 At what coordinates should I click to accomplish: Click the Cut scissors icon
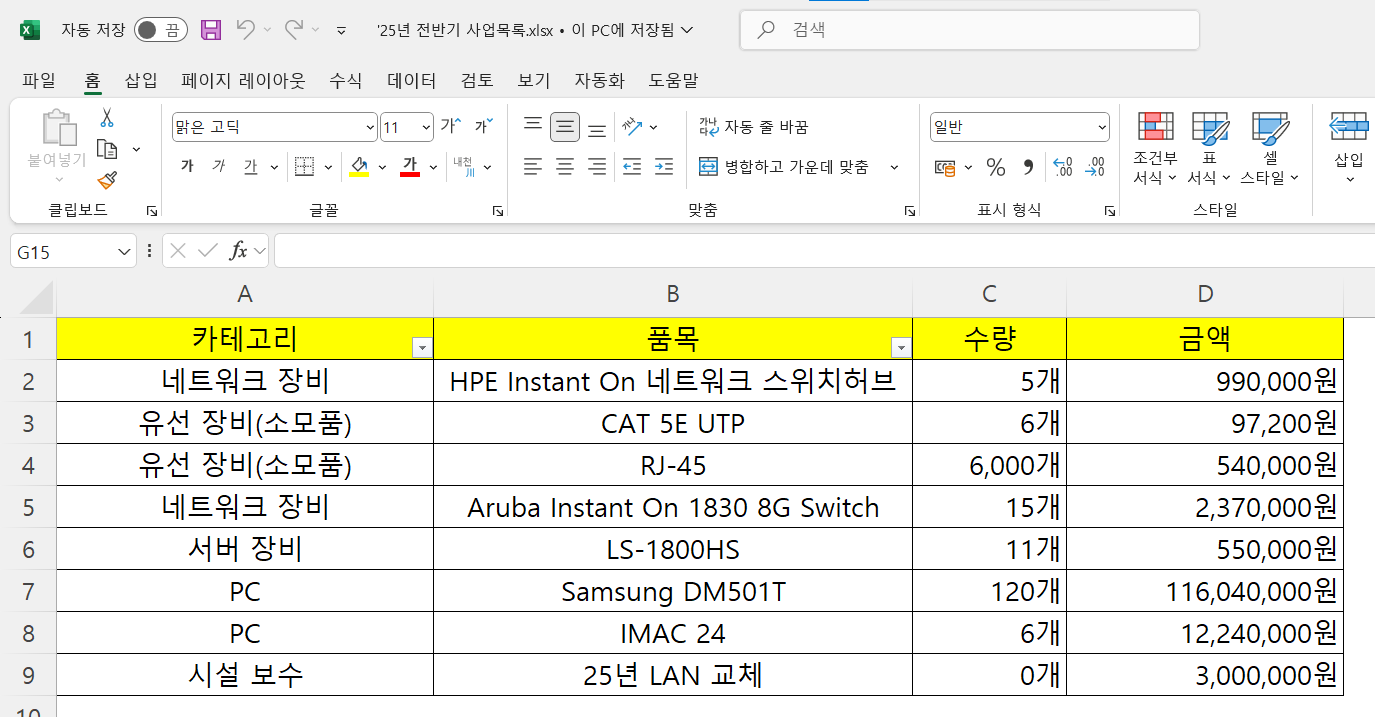click(x=107, y=118)
